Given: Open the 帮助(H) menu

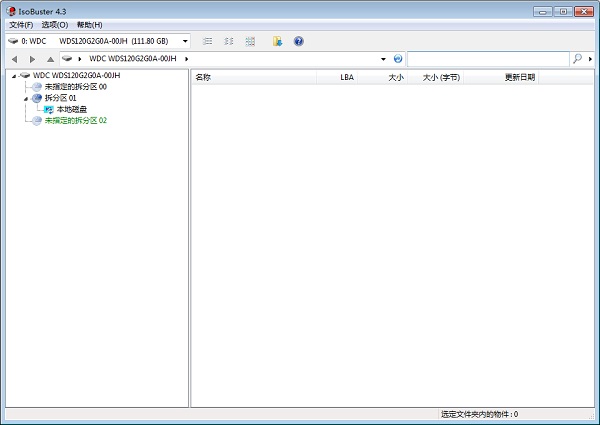Looking at the screenshot, I should tap(90, 25).
